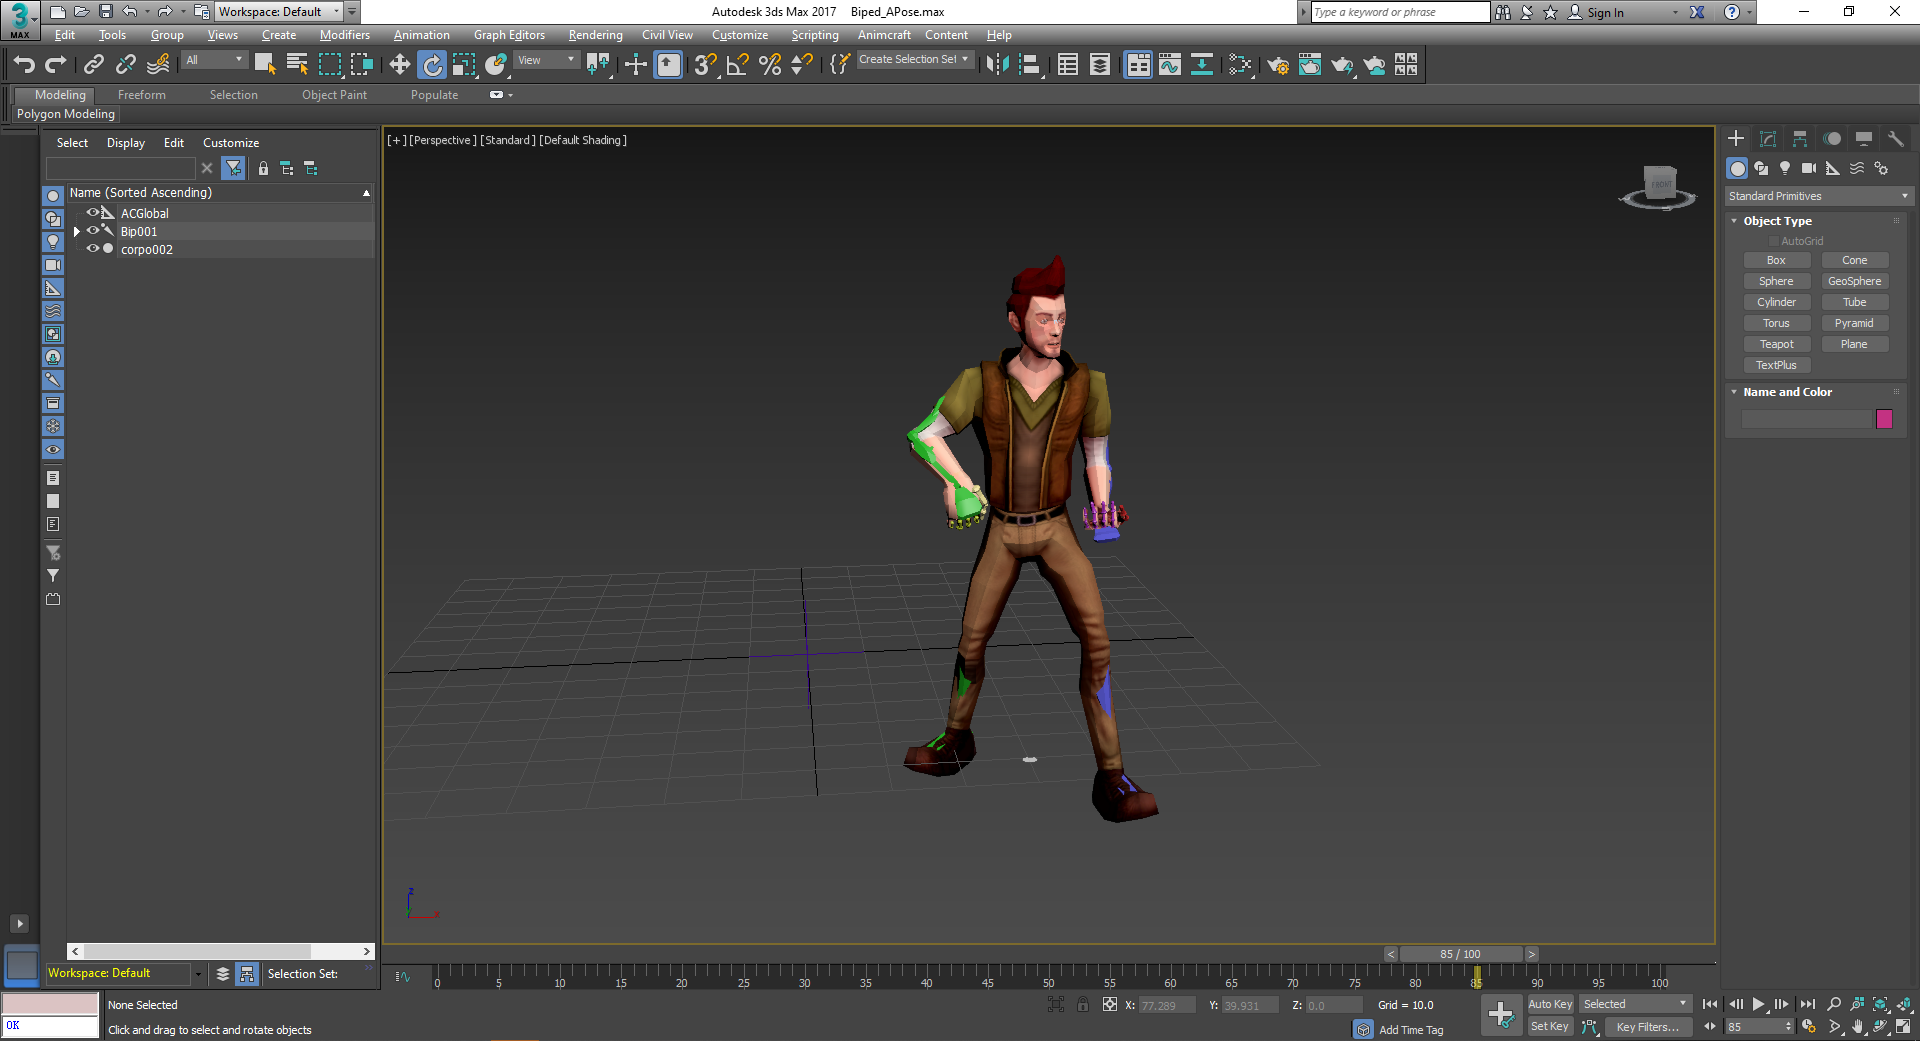Image resolution: width=1920 pixels, height=1041 pixels.
Task: Toggle visibility eye of corpo002
Action: coord(93,249)
